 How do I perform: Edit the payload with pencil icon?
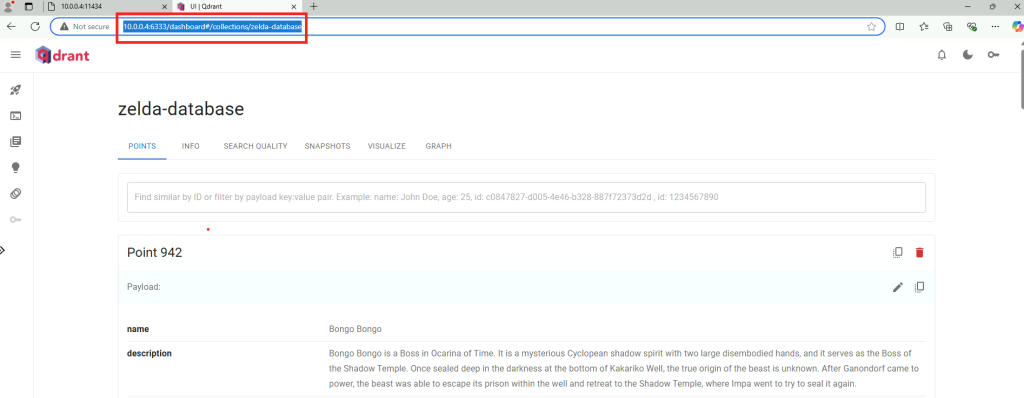pyautogui.click(x=898, y=287)
